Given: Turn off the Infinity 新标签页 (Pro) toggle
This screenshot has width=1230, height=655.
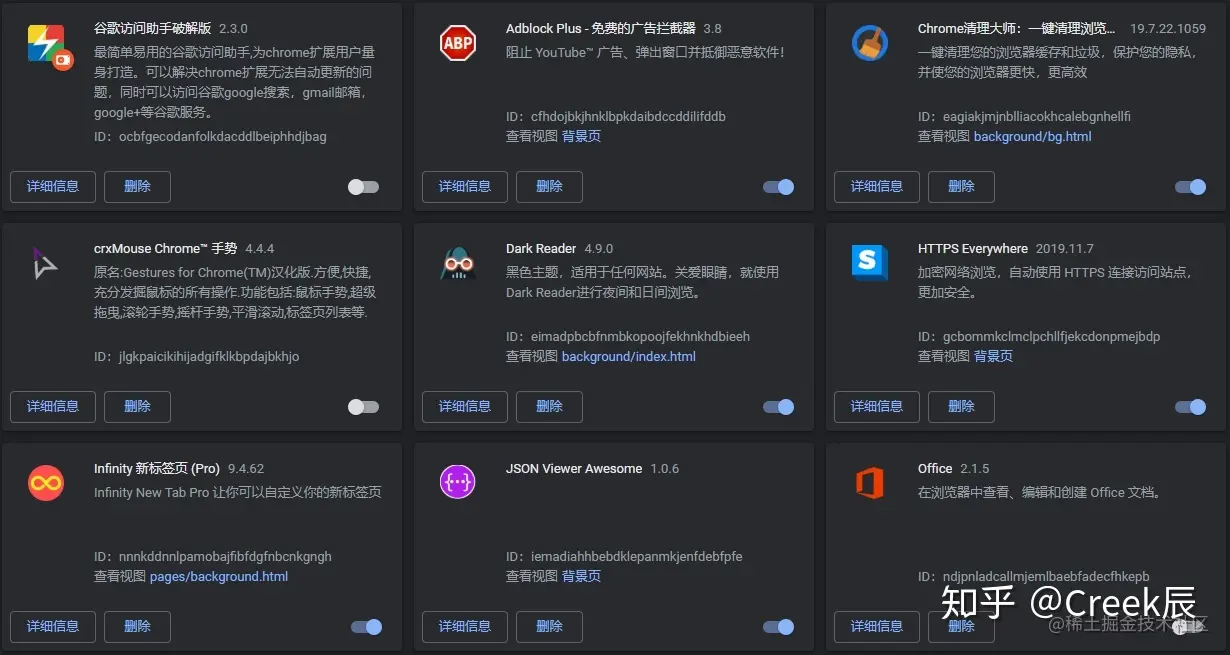Looking at the screenshot, I should tap(366, 627).
